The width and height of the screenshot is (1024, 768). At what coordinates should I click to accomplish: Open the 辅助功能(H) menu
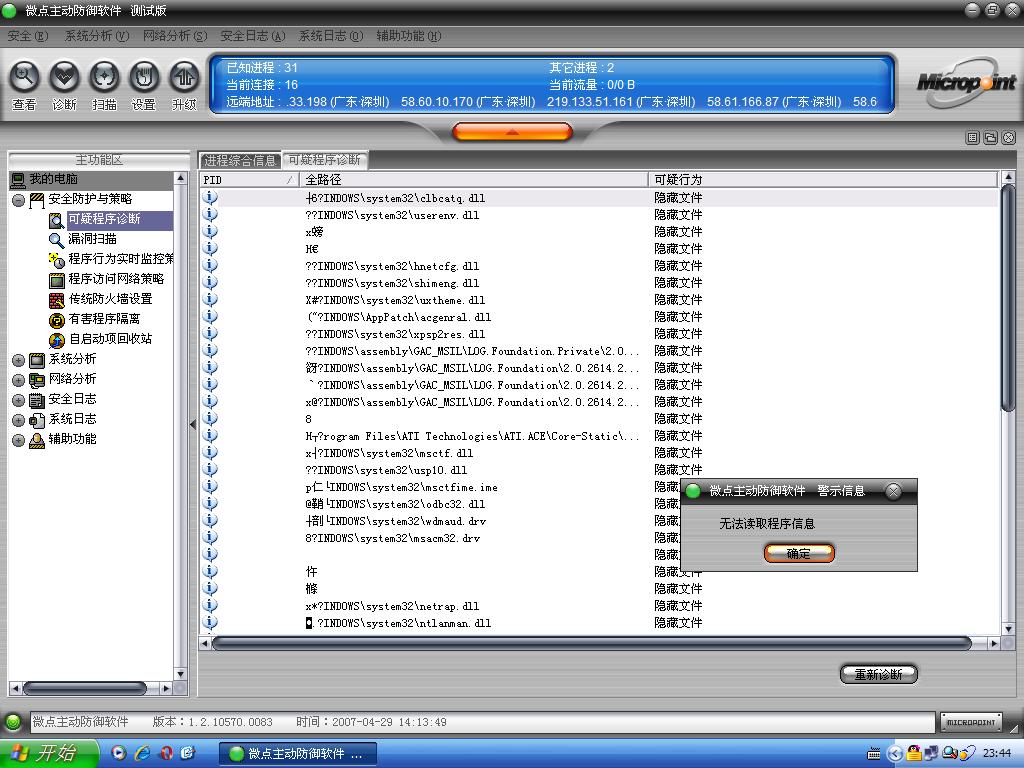(x=409, y=36)
